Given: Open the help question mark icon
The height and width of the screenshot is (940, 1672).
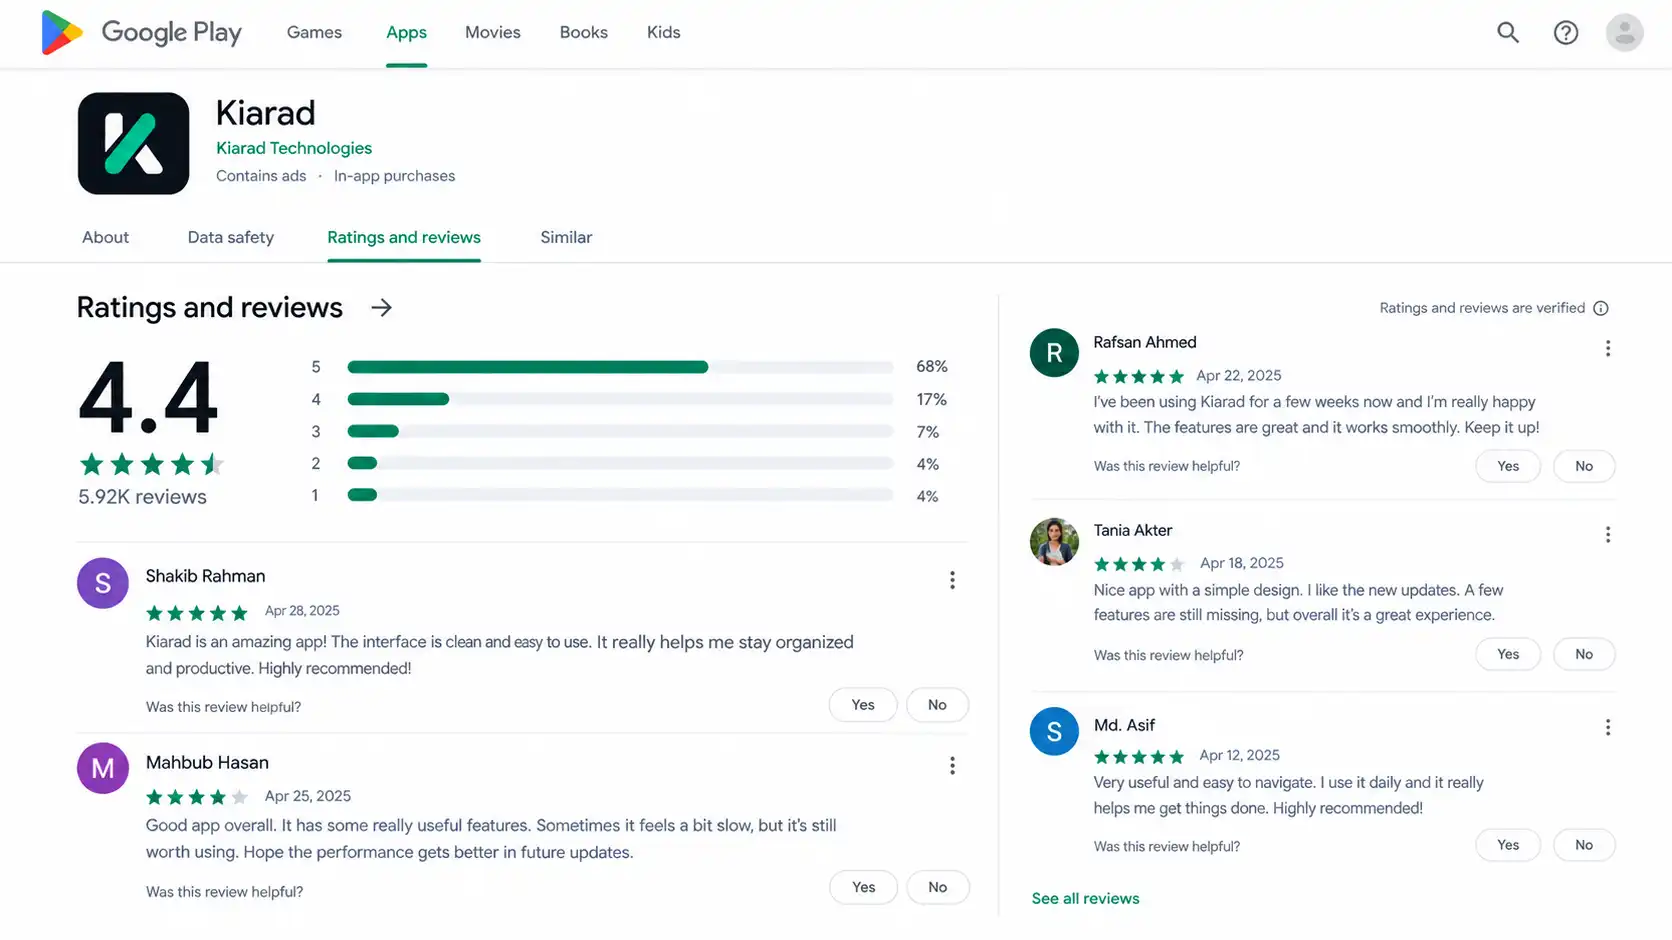Looking at the screenshot, I should pyautogui.click(x=1566, y=32).
